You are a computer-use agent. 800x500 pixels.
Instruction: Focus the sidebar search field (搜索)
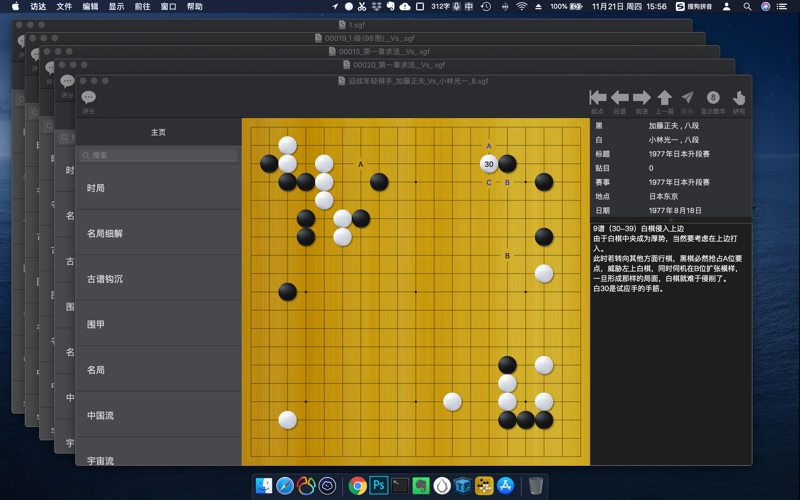158,155
